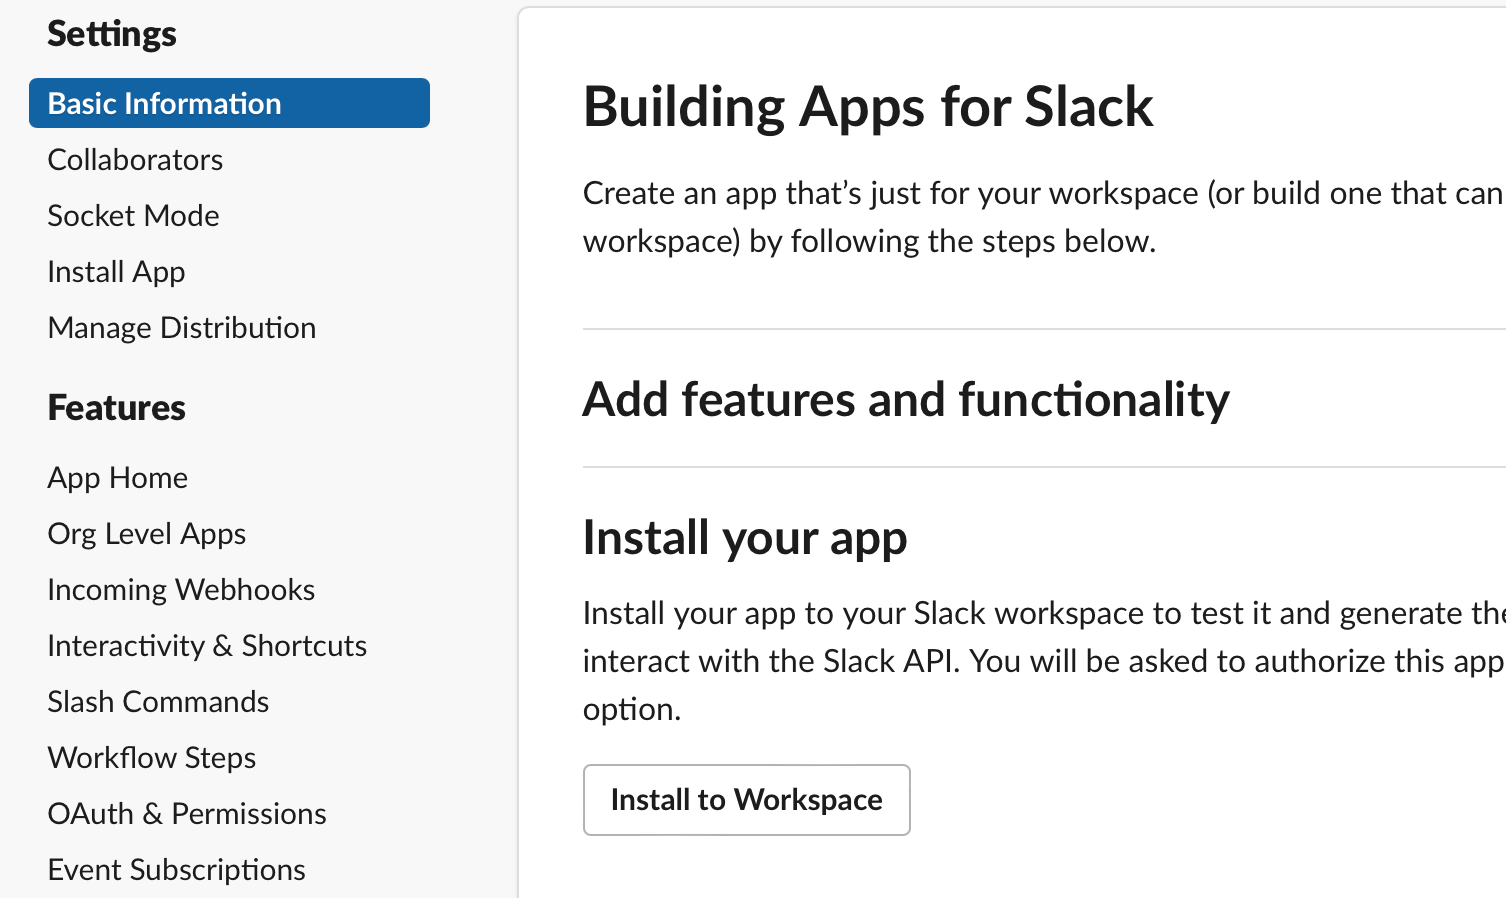Image resolution: width=1506 pixels, height=898 pixels.
Task: Click the Features section header
Action: (x=116, y=407)
